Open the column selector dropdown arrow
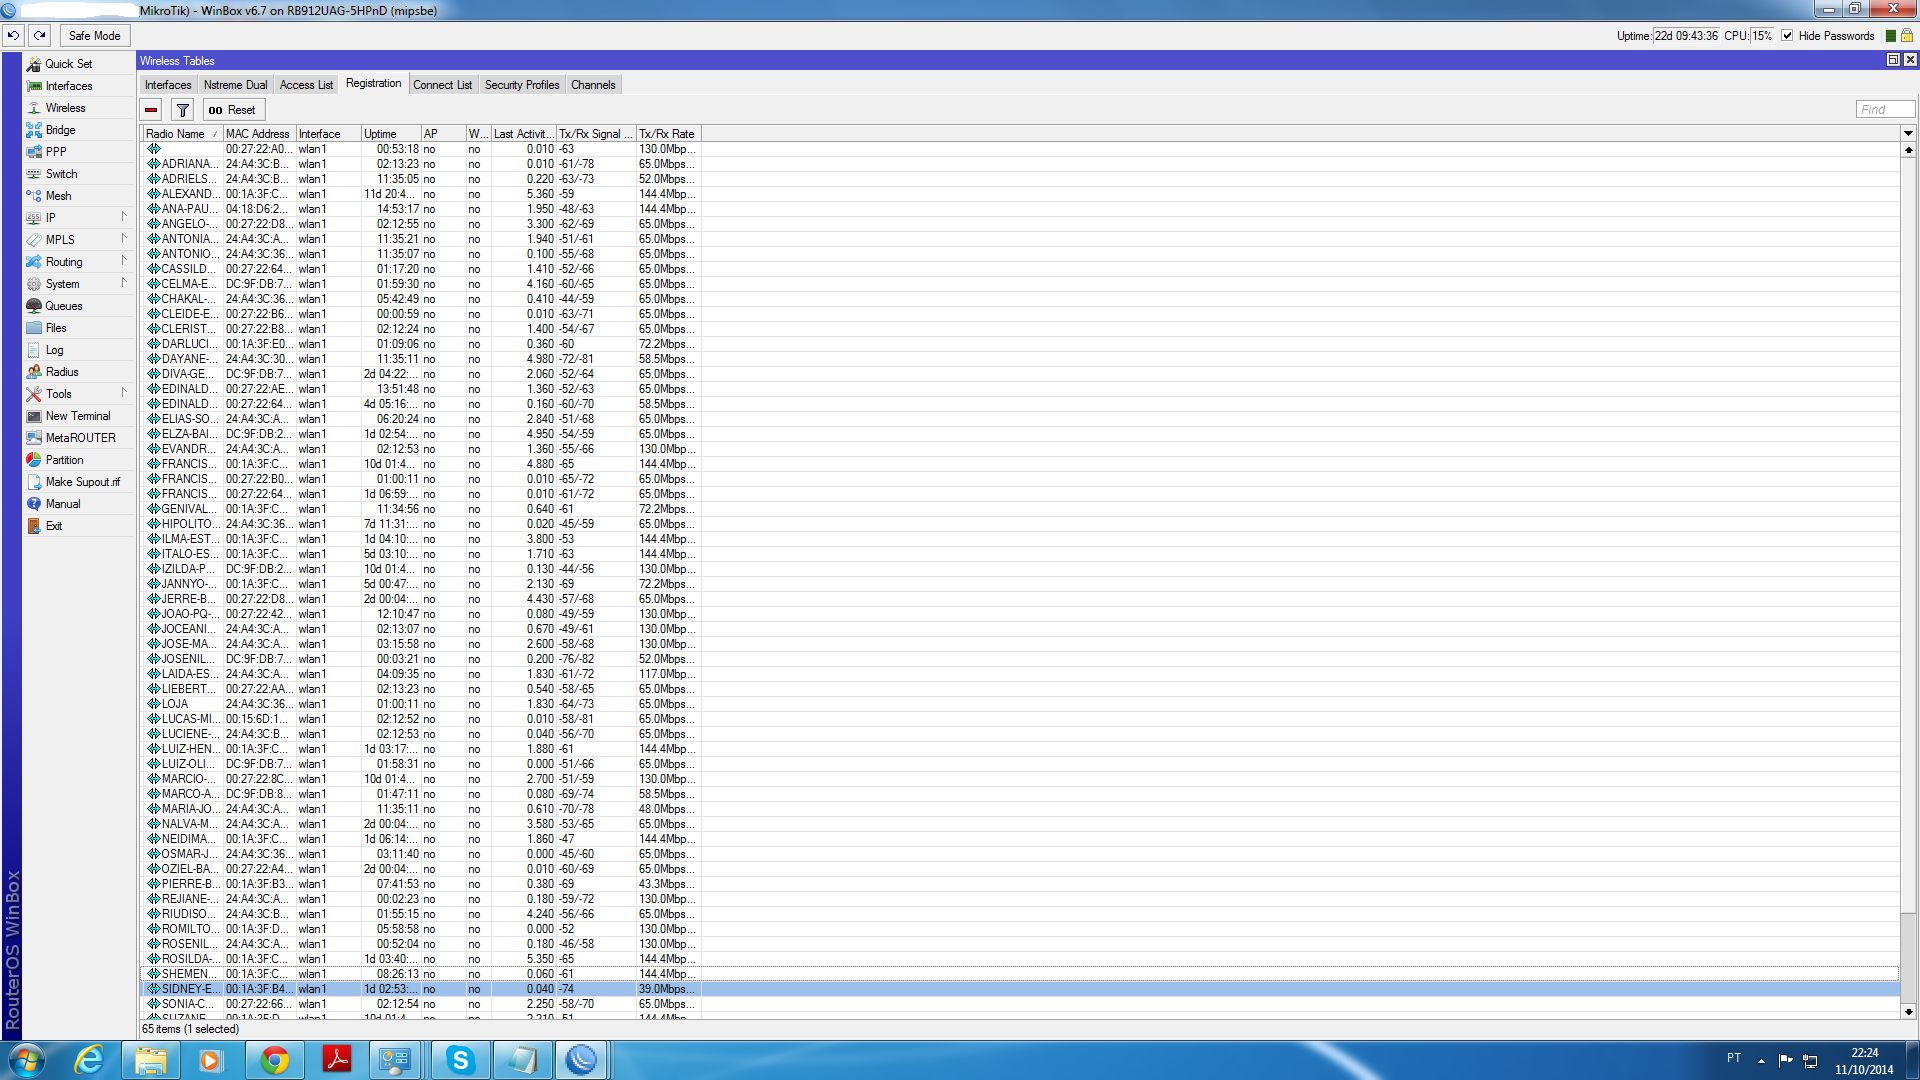This screenshot has height=1080, width=1920. (1908, 133)
